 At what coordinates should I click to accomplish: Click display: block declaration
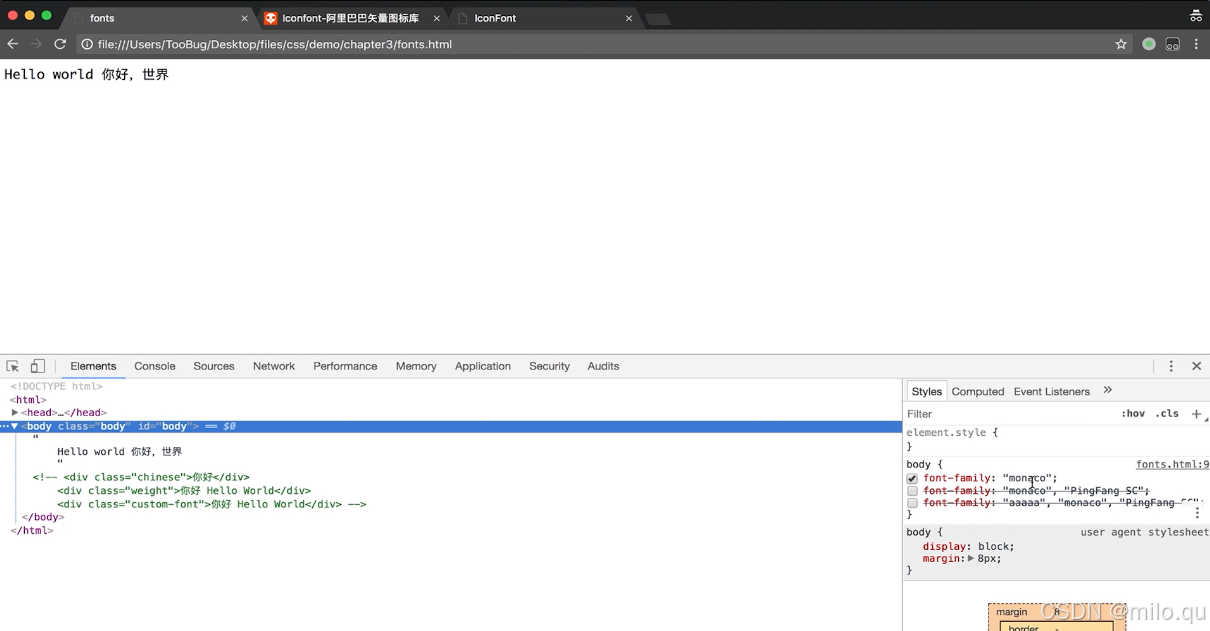pyautogui.click(x=968, y=547)
